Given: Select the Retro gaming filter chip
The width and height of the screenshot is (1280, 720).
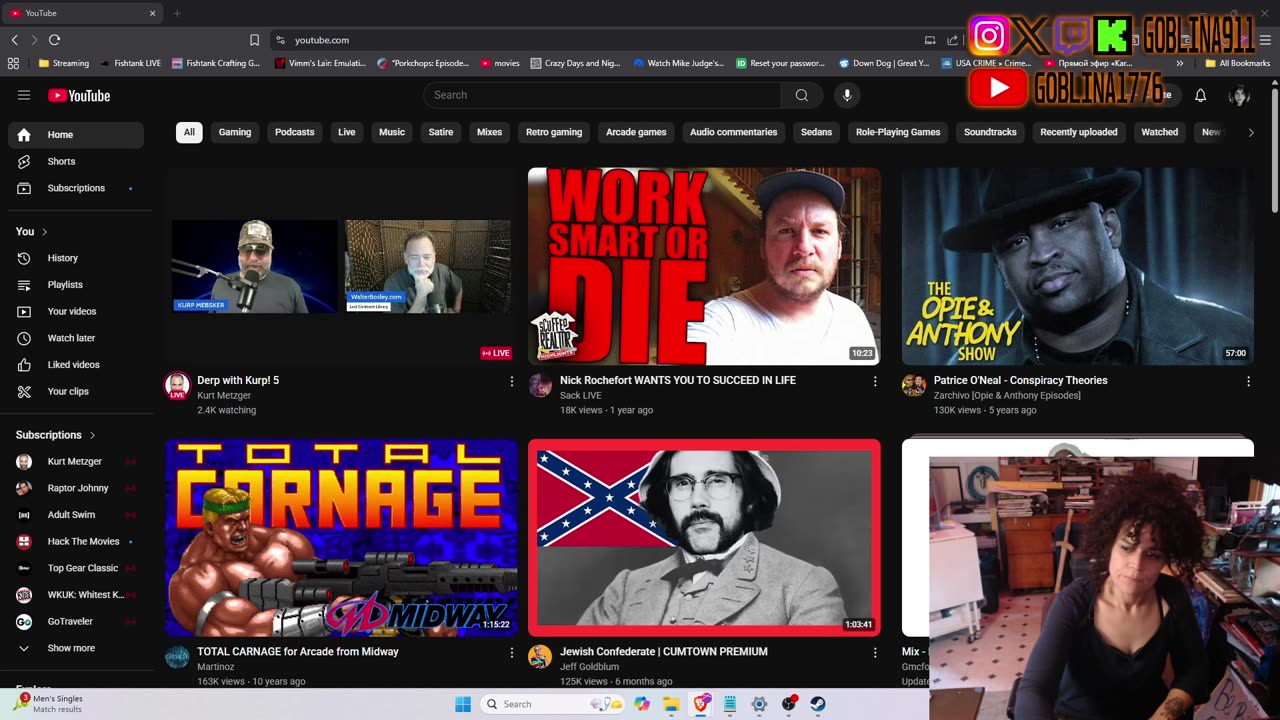Looking at the screenshot, I should coord(554,132).
